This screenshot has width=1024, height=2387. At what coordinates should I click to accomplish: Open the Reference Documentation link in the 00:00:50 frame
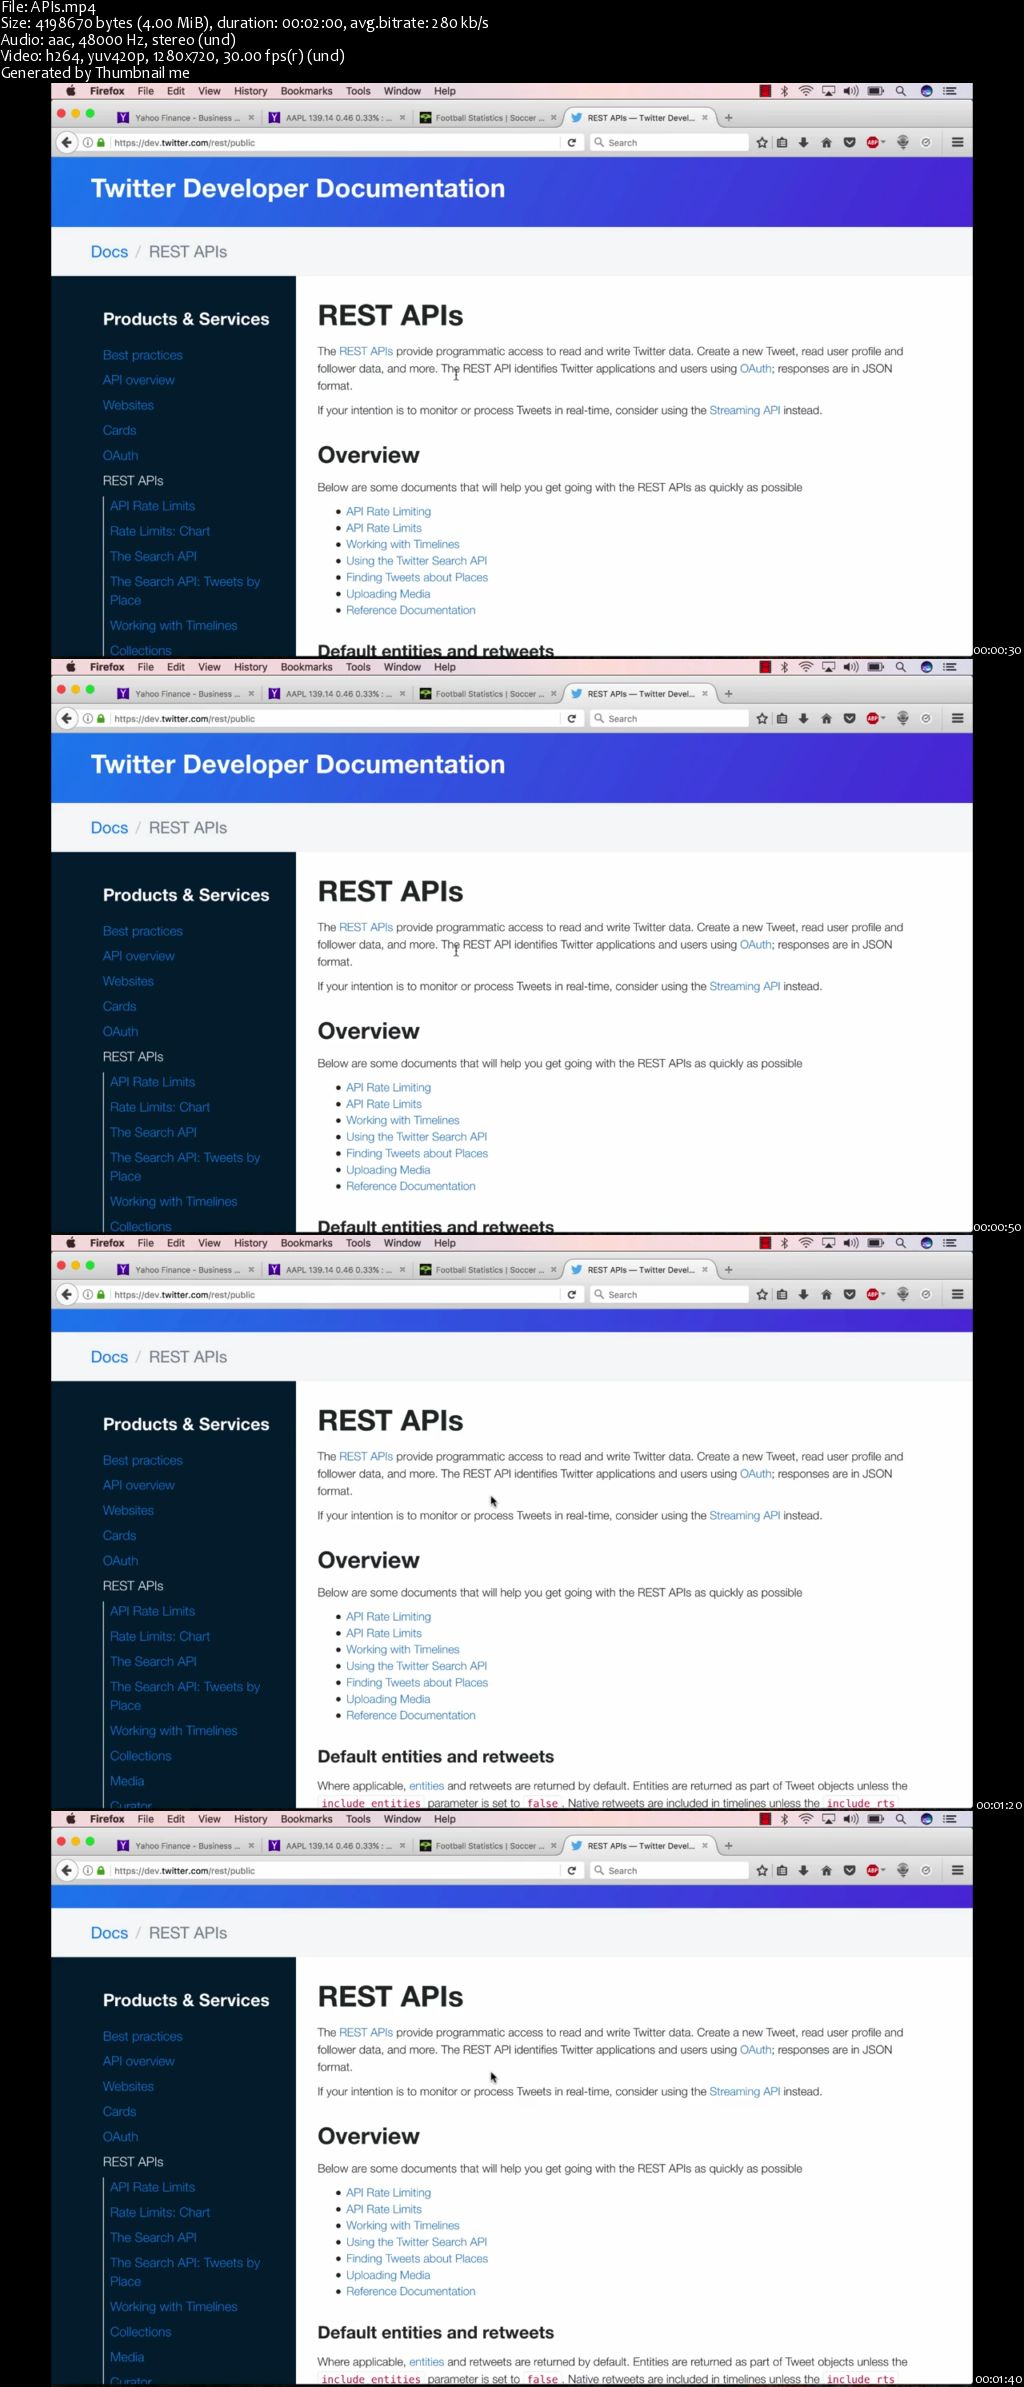click(411, 1186)
